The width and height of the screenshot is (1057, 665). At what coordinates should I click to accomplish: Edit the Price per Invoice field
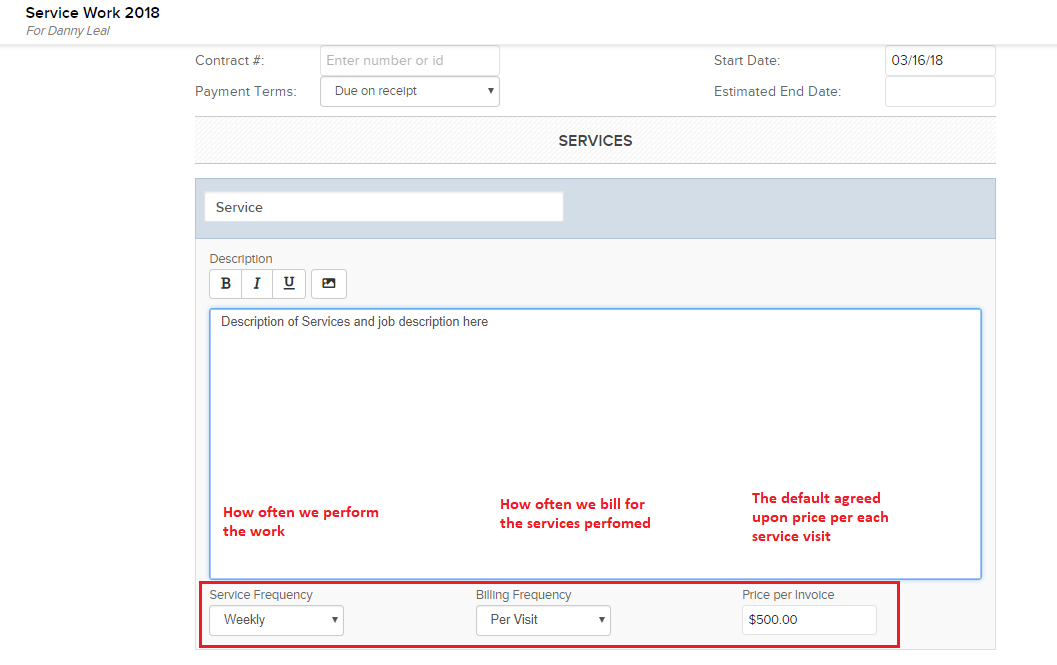[x=809, y=620]
